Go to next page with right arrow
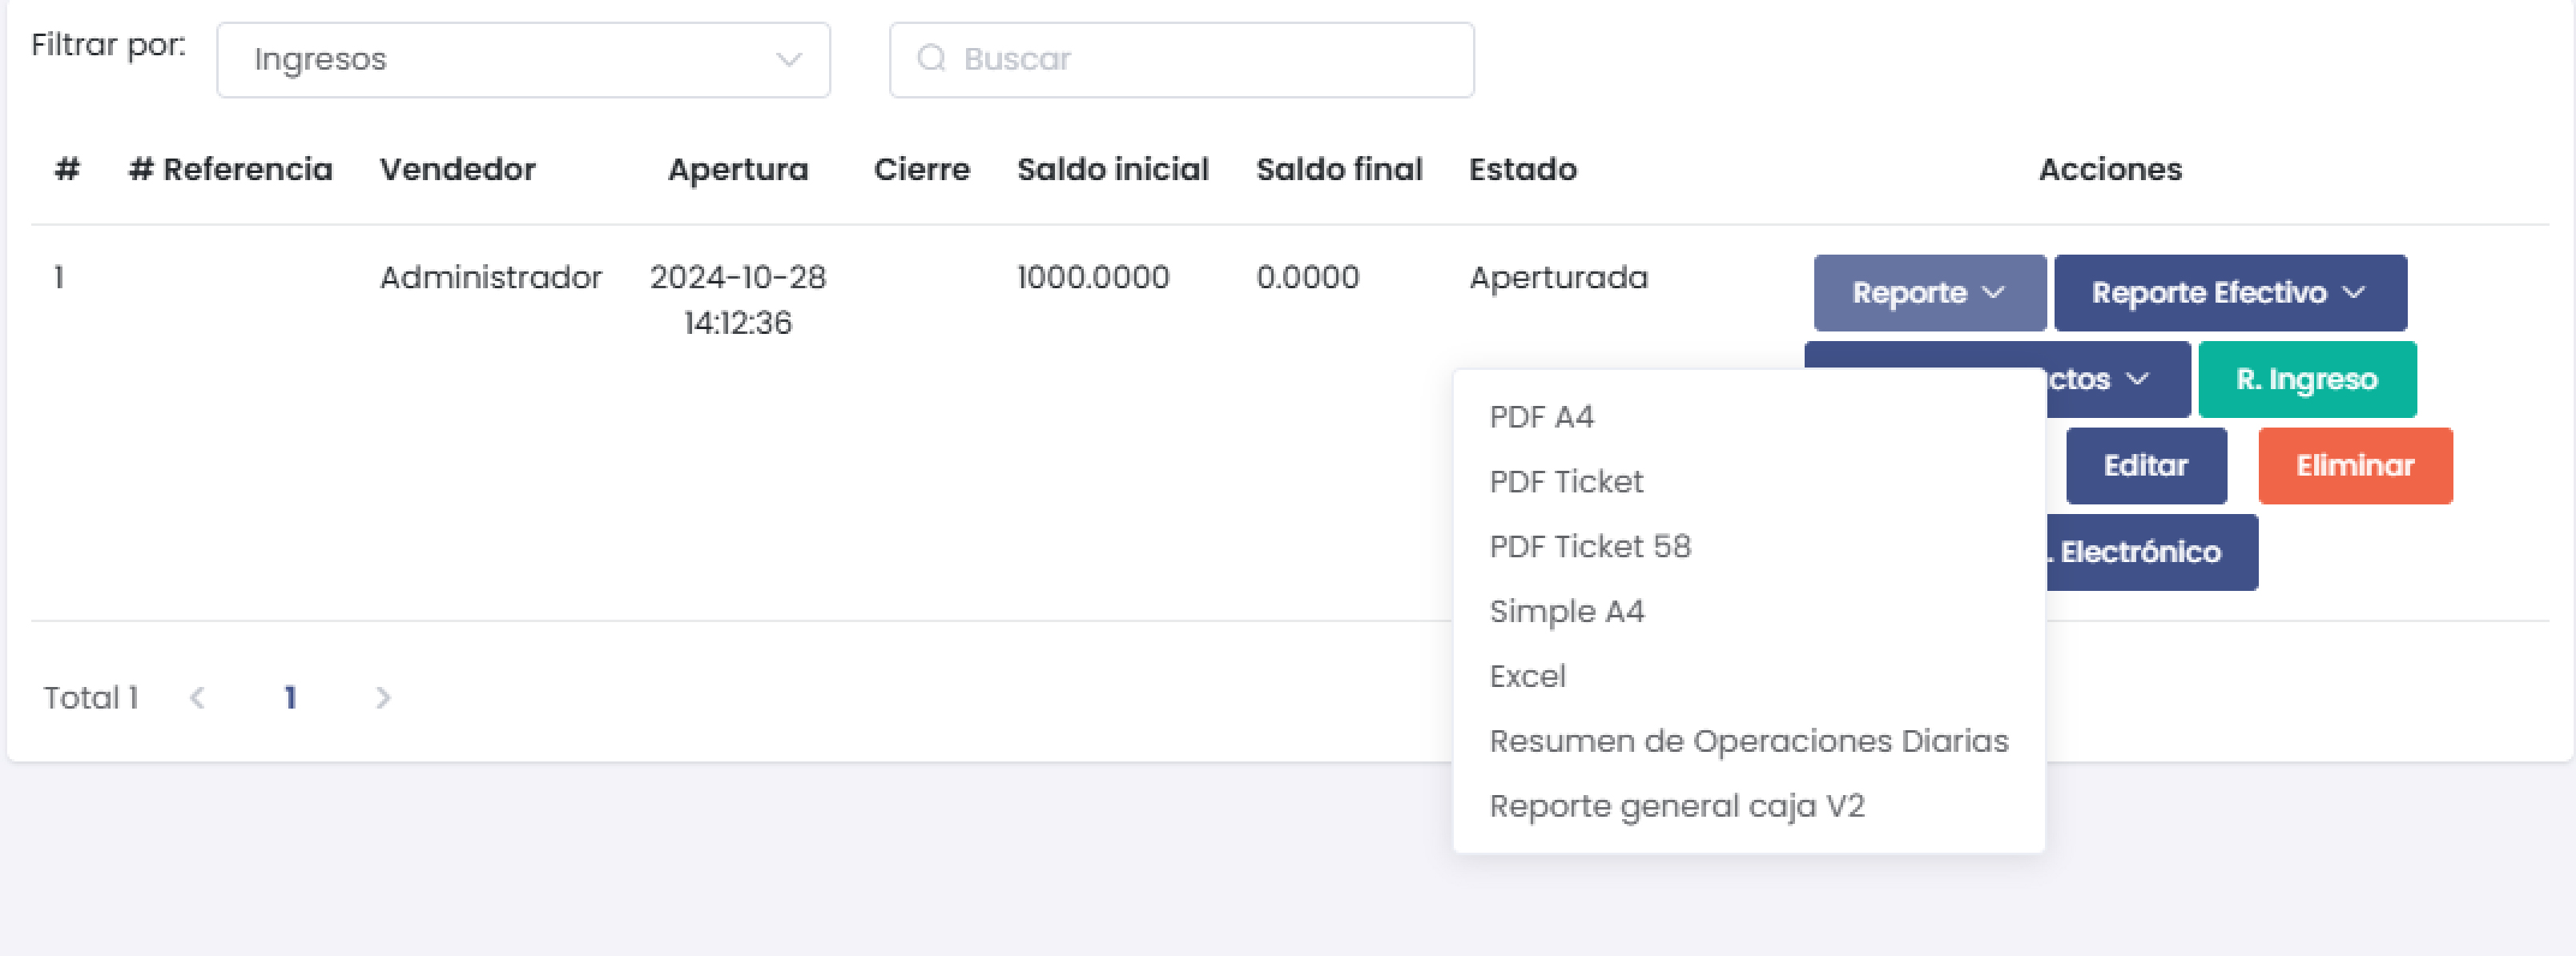Screen dimensions: 2576x956 pyautogui.click(x=383, y=697)
